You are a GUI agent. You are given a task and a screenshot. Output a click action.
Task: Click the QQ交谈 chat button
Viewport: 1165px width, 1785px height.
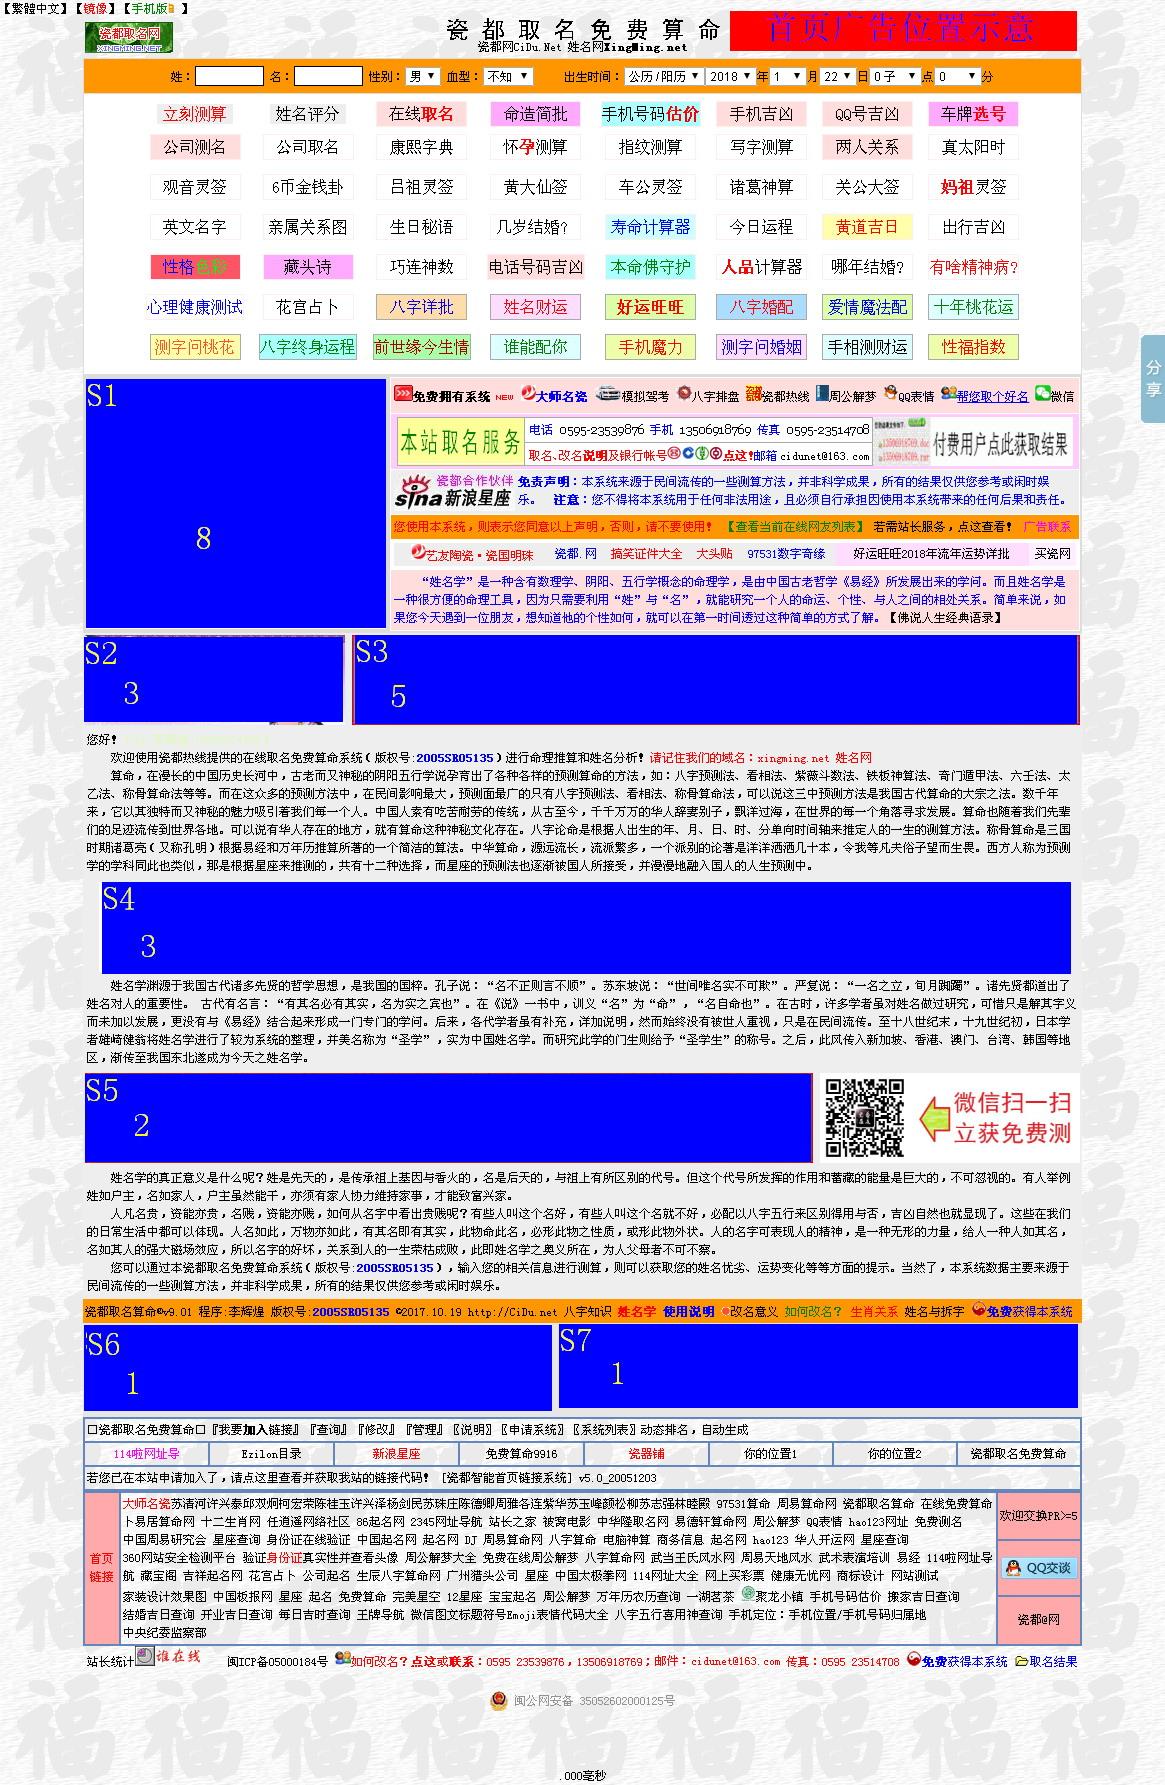(x=1039, y=1567)
